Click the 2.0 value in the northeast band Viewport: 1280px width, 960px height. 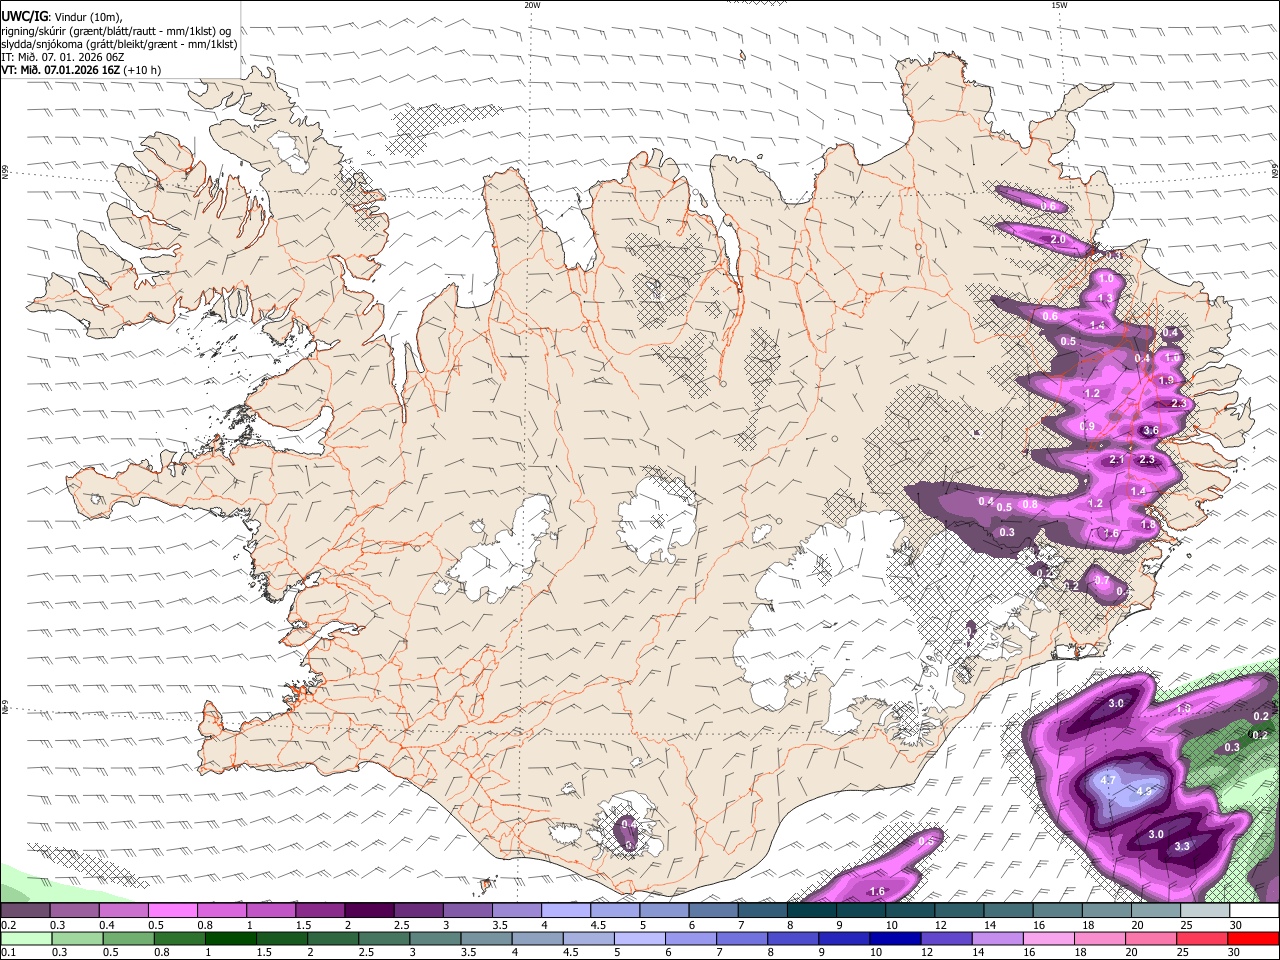[1058, 240]
